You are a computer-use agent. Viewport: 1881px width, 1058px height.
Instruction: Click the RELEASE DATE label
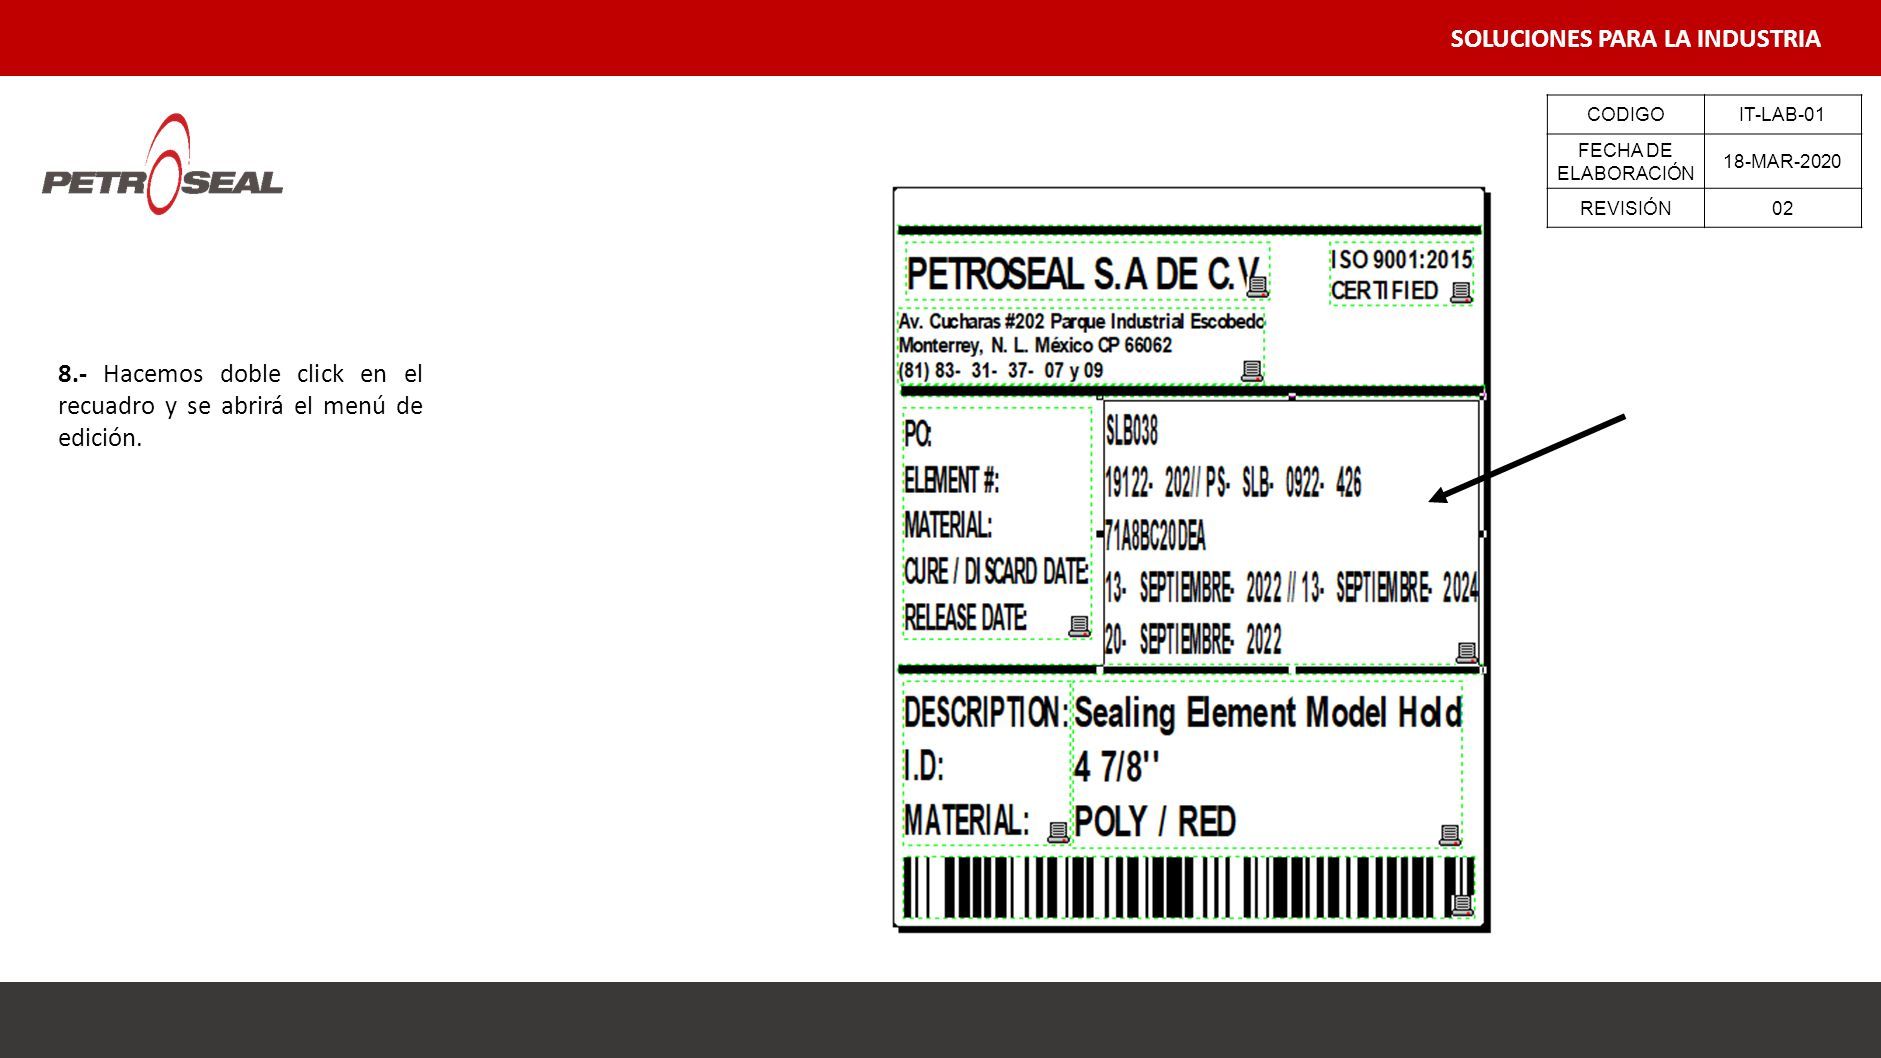click(965, 618)
